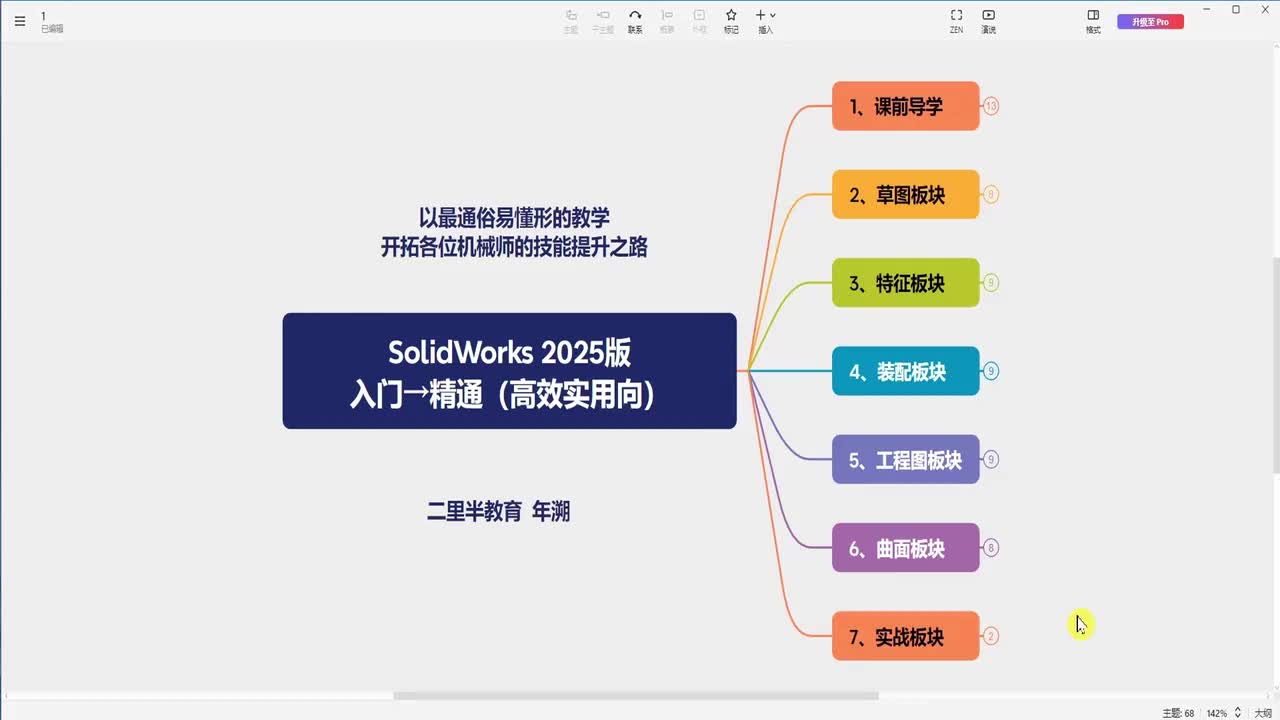Click the 已编辑 edited status label
The image size is (1280, 720).
click(x=52, y=29)
